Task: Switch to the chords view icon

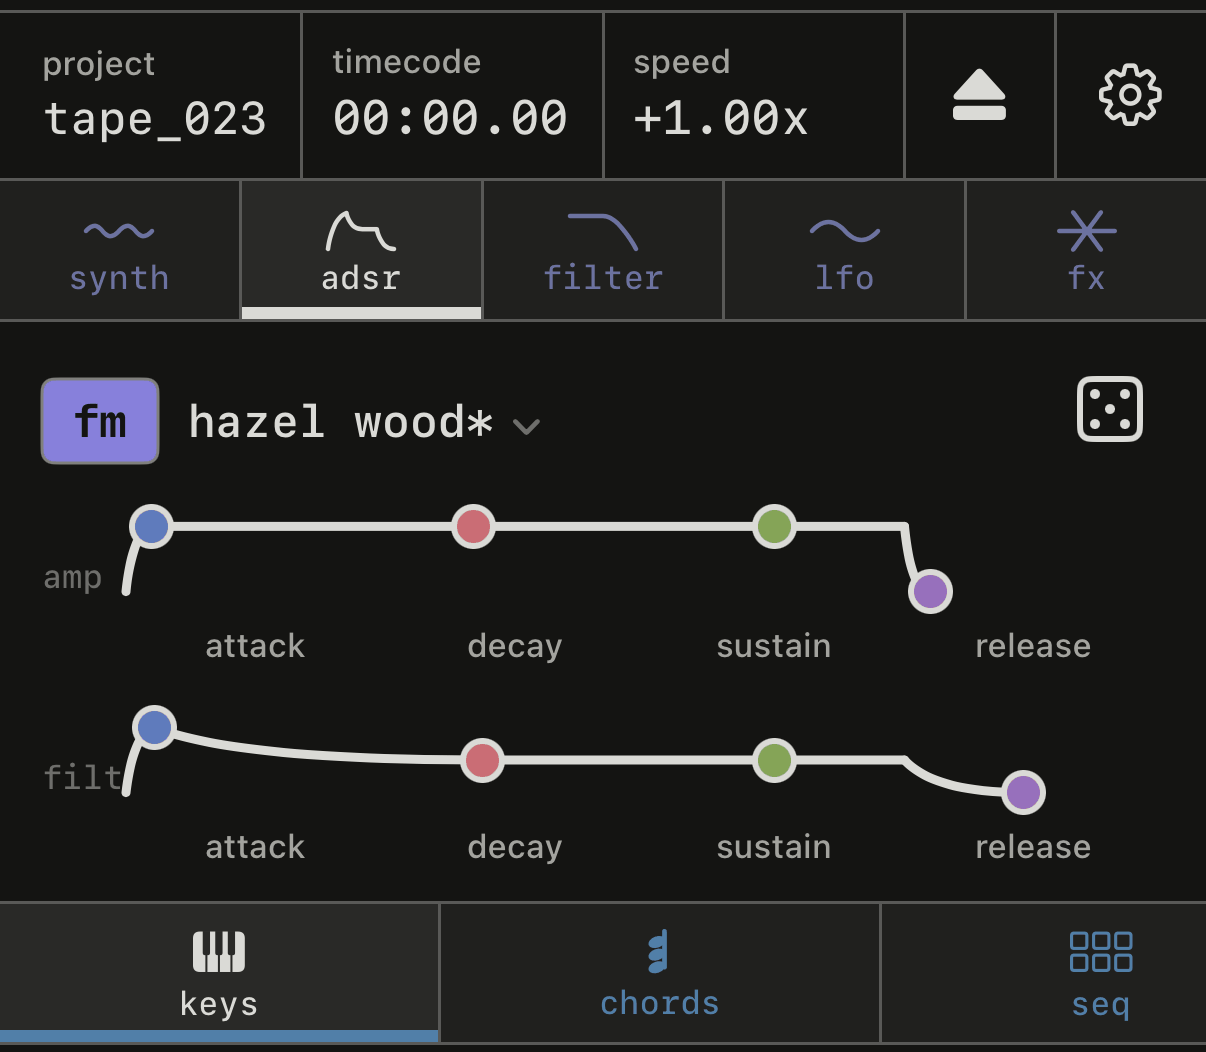Action: (x=658, y=951)
